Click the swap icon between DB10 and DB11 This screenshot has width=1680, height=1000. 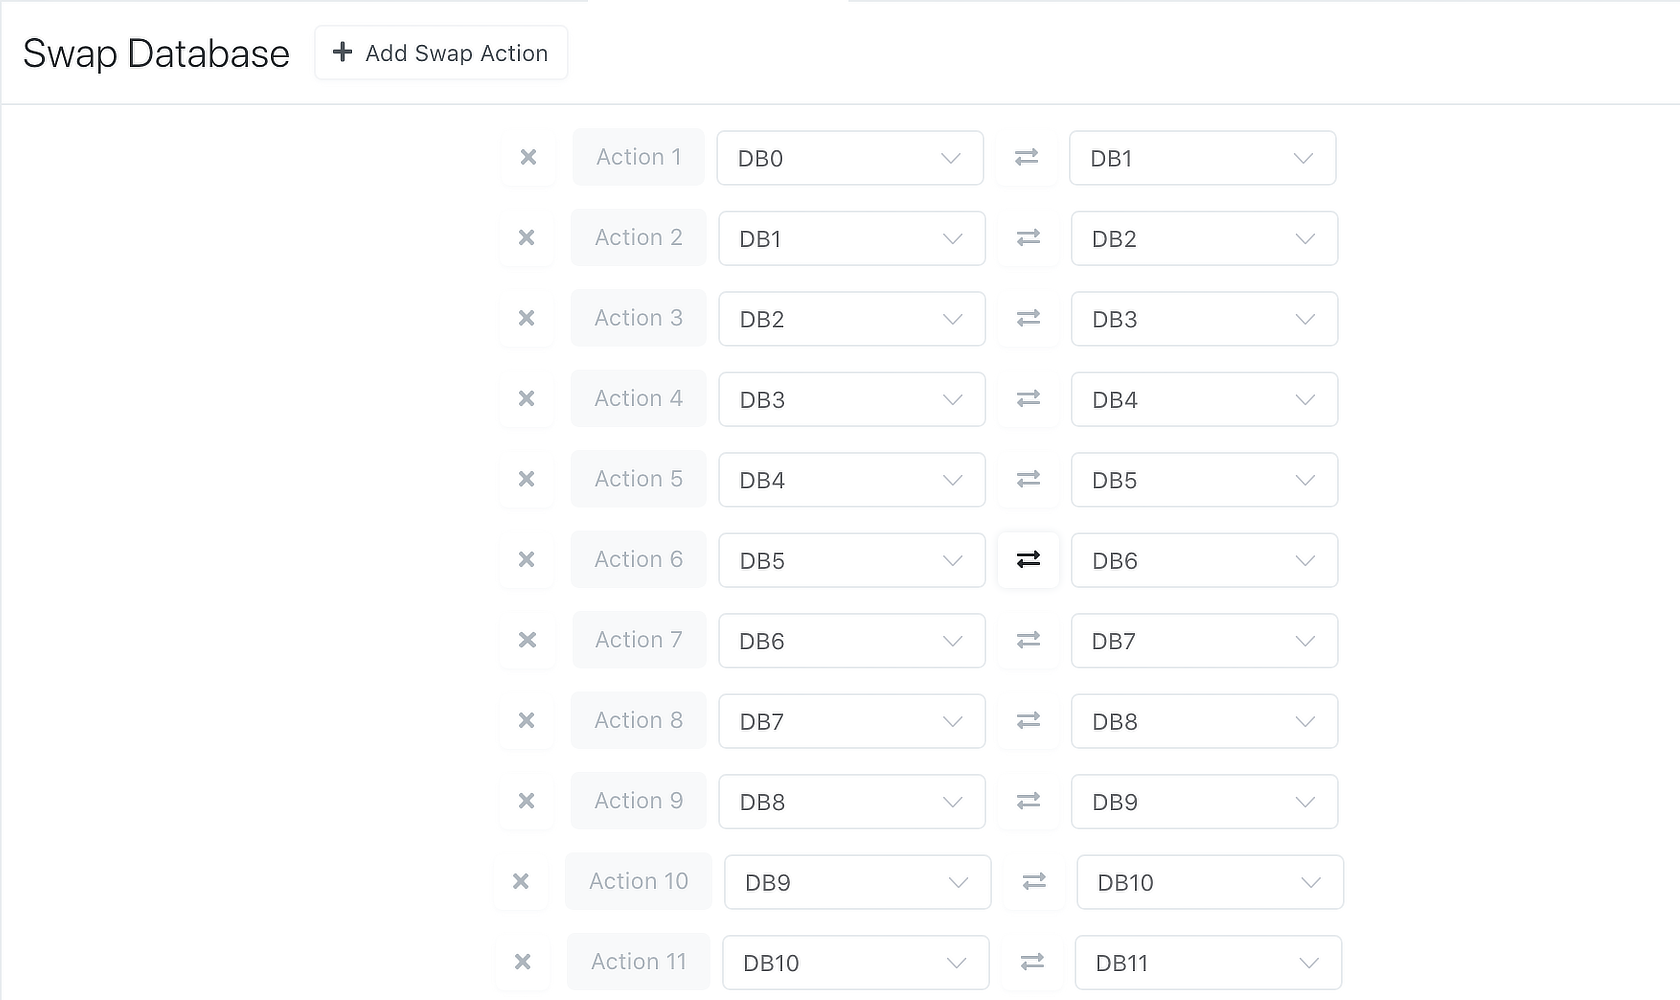(x=1032, y=962)
